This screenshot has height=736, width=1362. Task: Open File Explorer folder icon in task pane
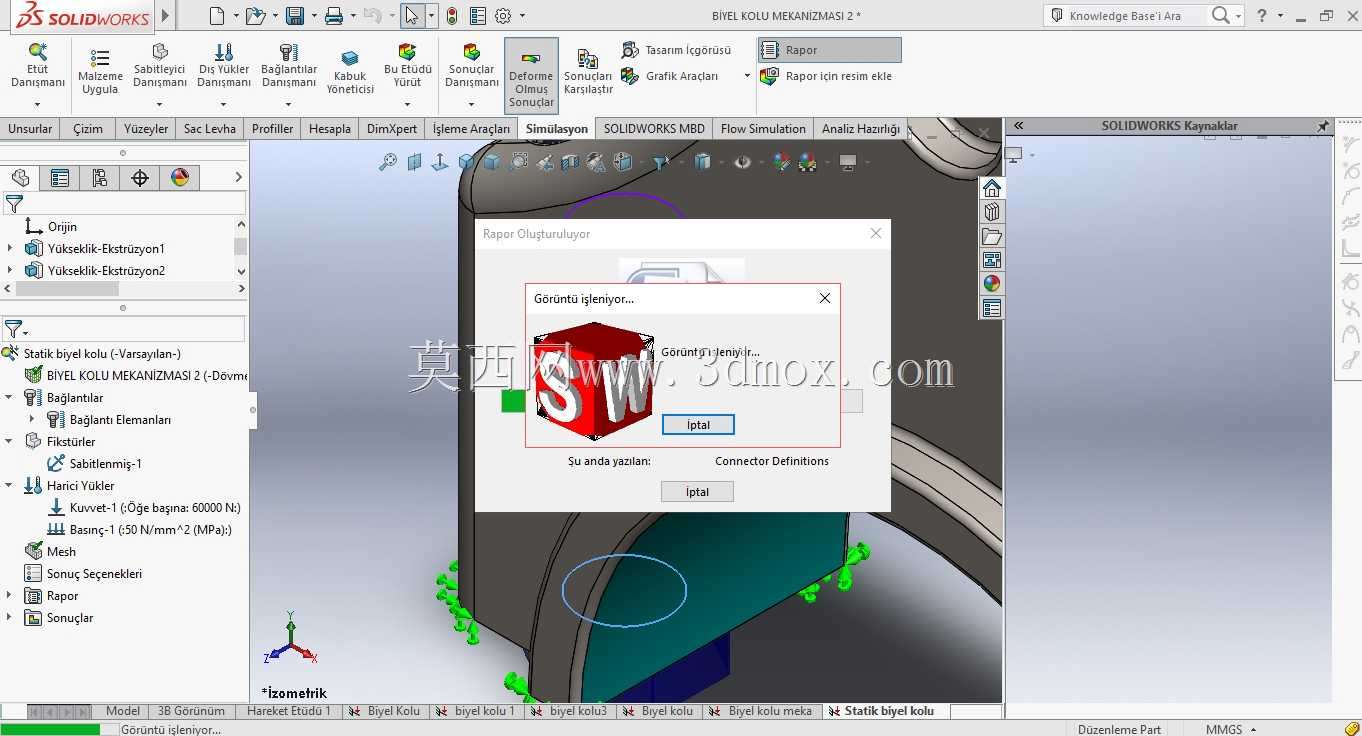coord(992,236)
